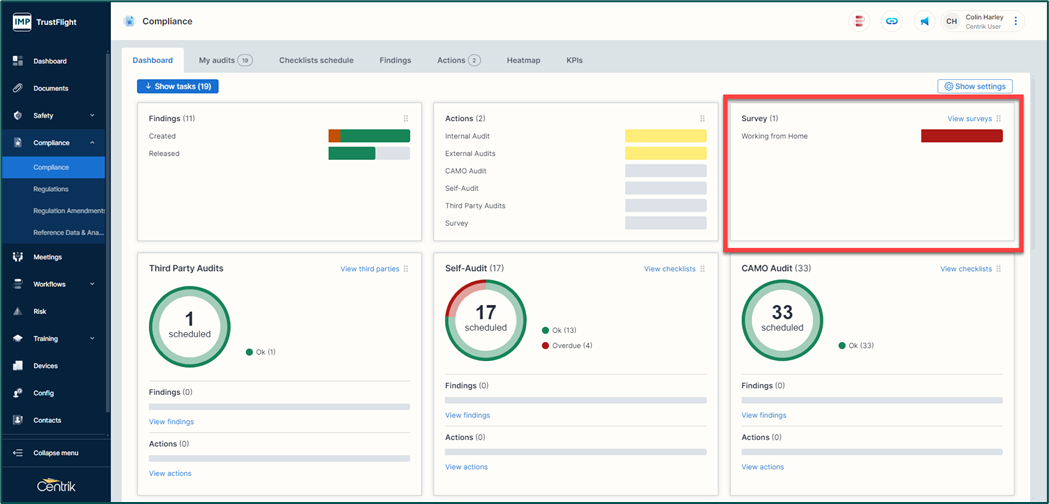The image size is (1049, 504).
Task: Open the Contacts icon in the sidebar
Action: pos(18,420)
